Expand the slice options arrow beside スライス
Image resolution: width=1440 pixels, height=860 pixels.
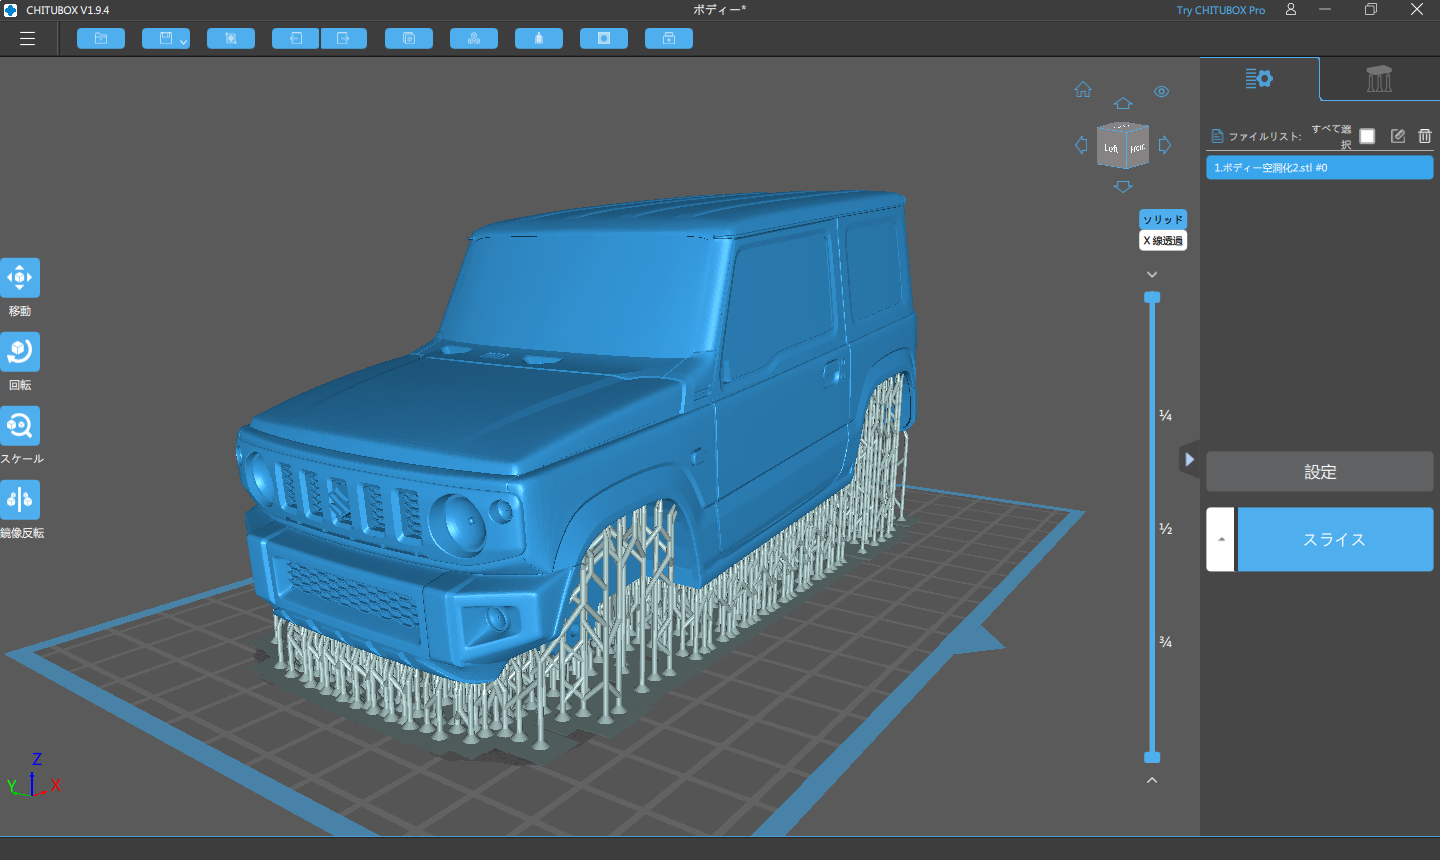coord(1221,539)
